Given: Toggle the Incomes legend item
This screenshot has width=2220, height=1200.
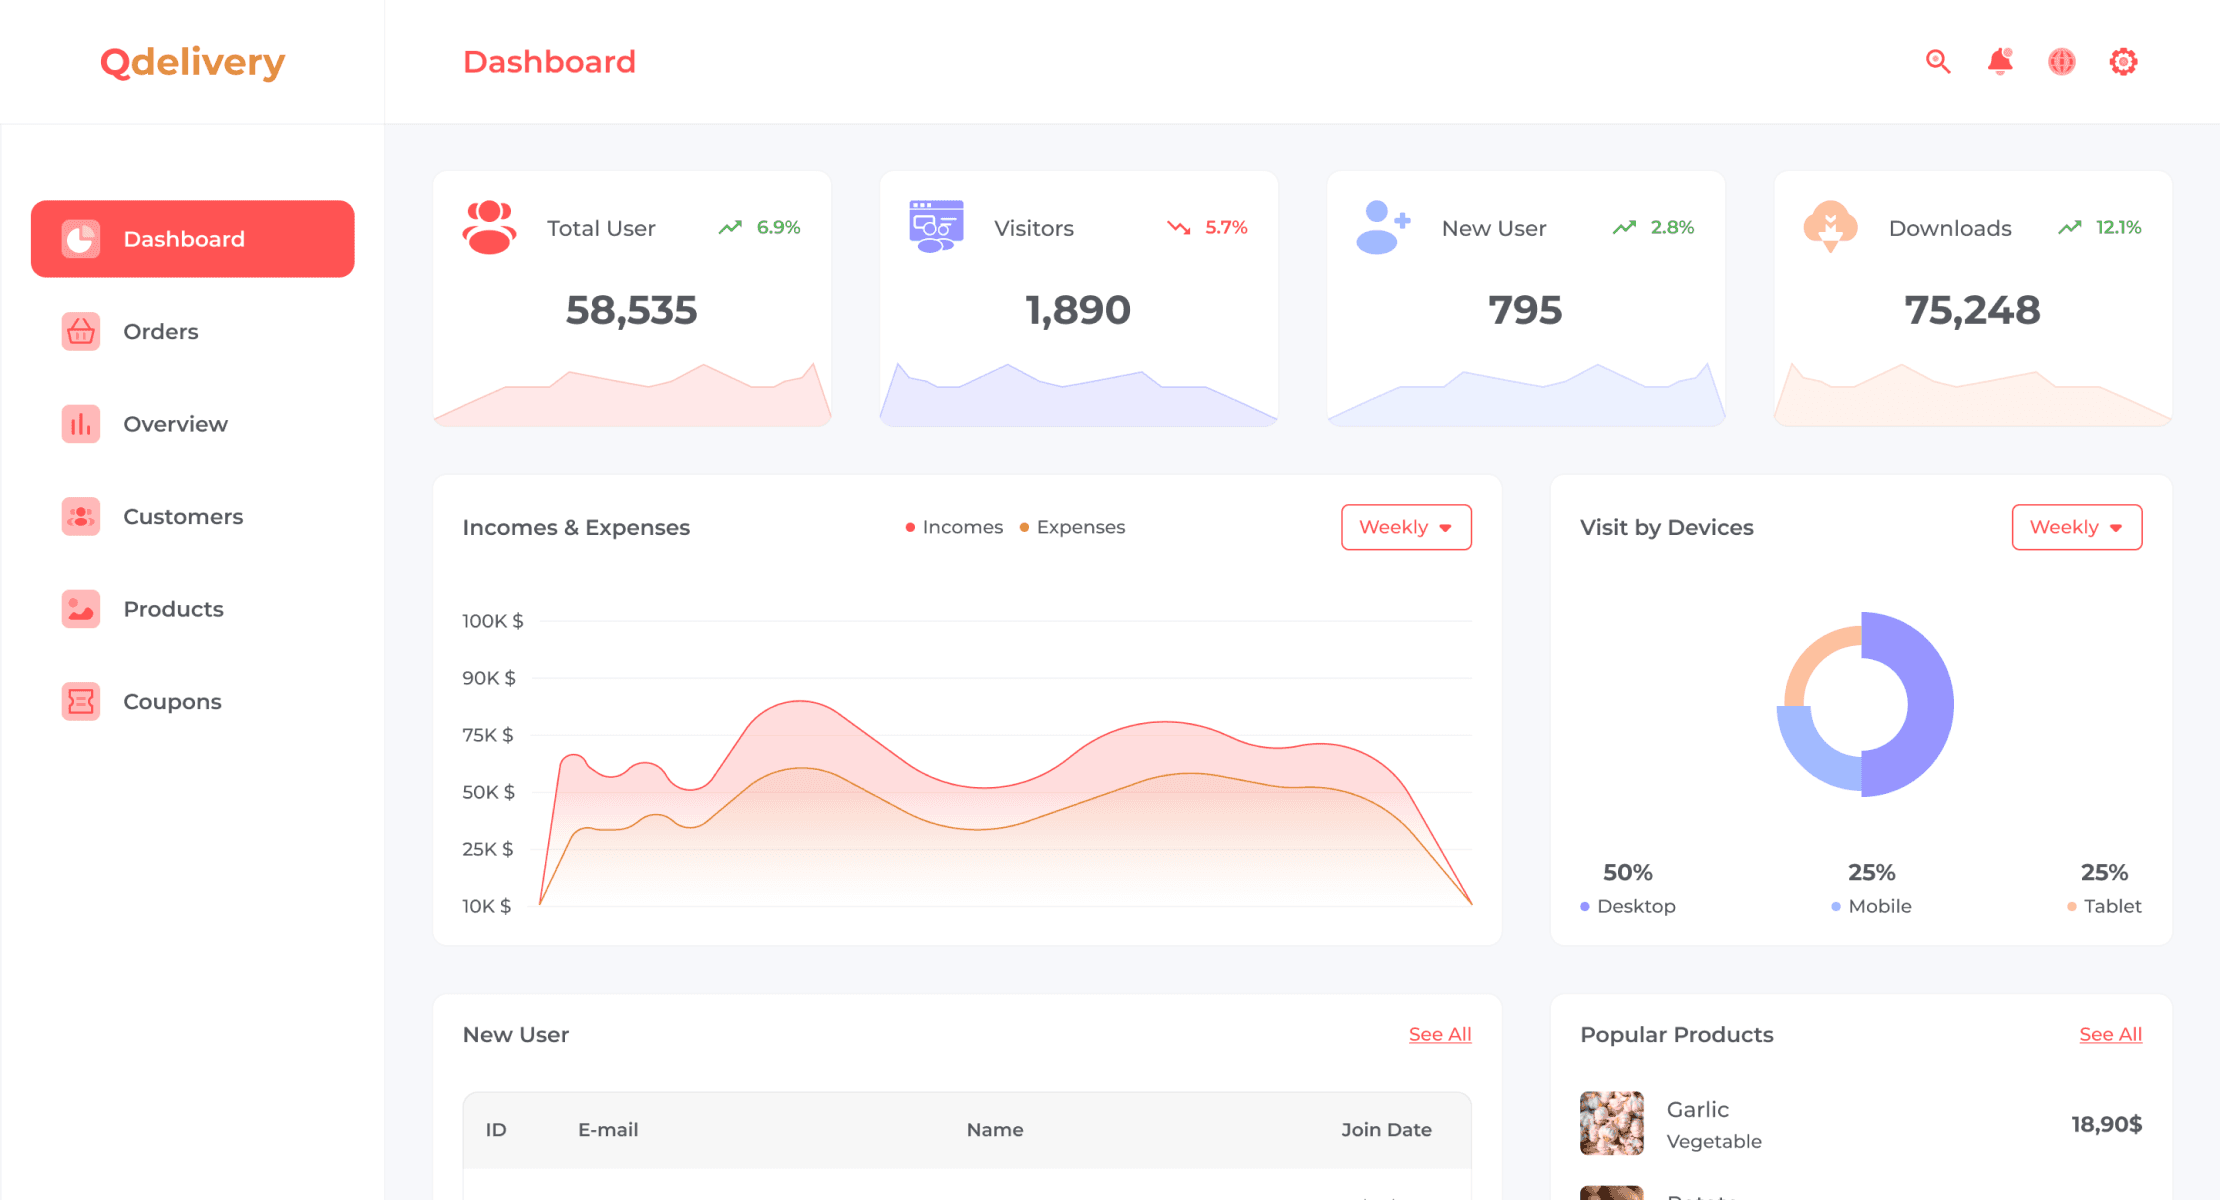Looking at the screenshot, I should 954,527.
